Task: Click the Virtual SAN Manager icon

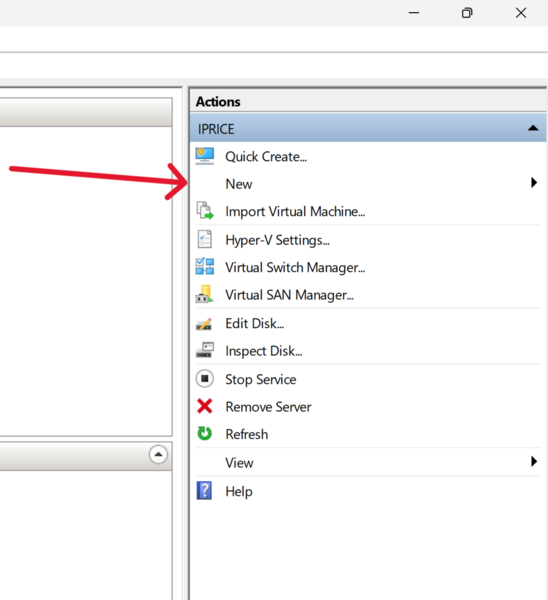Action: click(x=204, y=294)
